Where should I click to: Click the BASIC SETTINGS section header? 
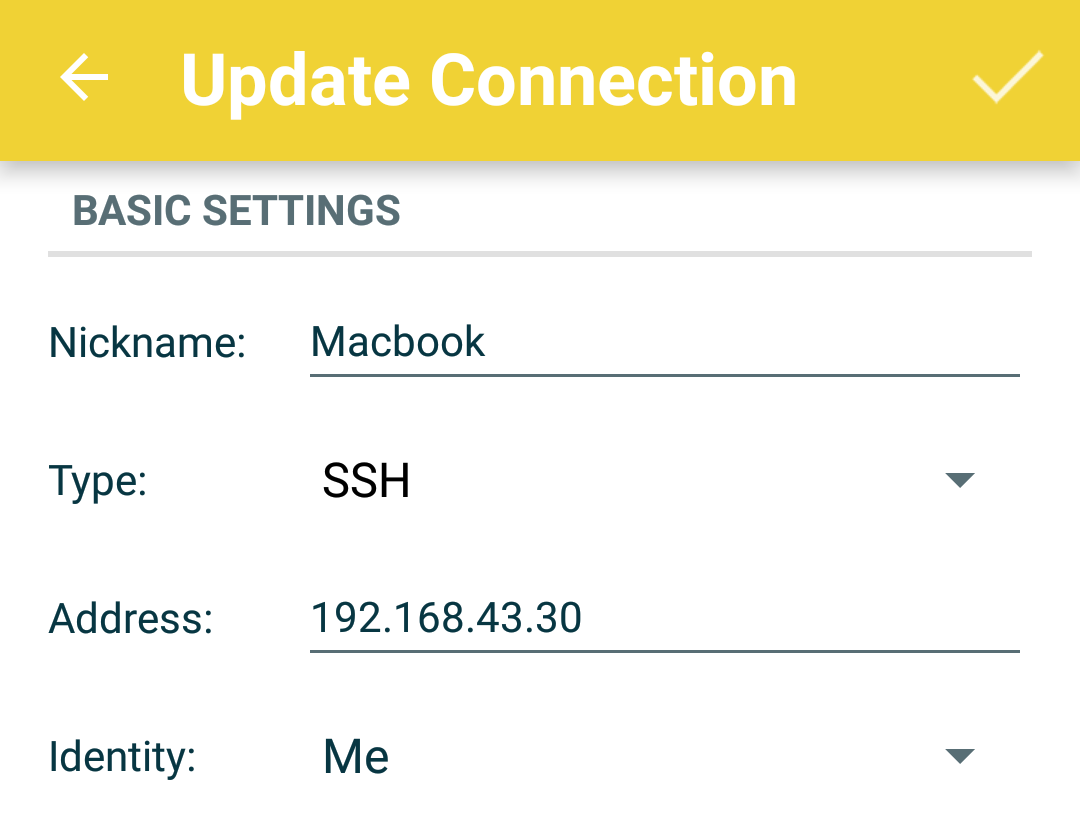(x=237, y=211)
